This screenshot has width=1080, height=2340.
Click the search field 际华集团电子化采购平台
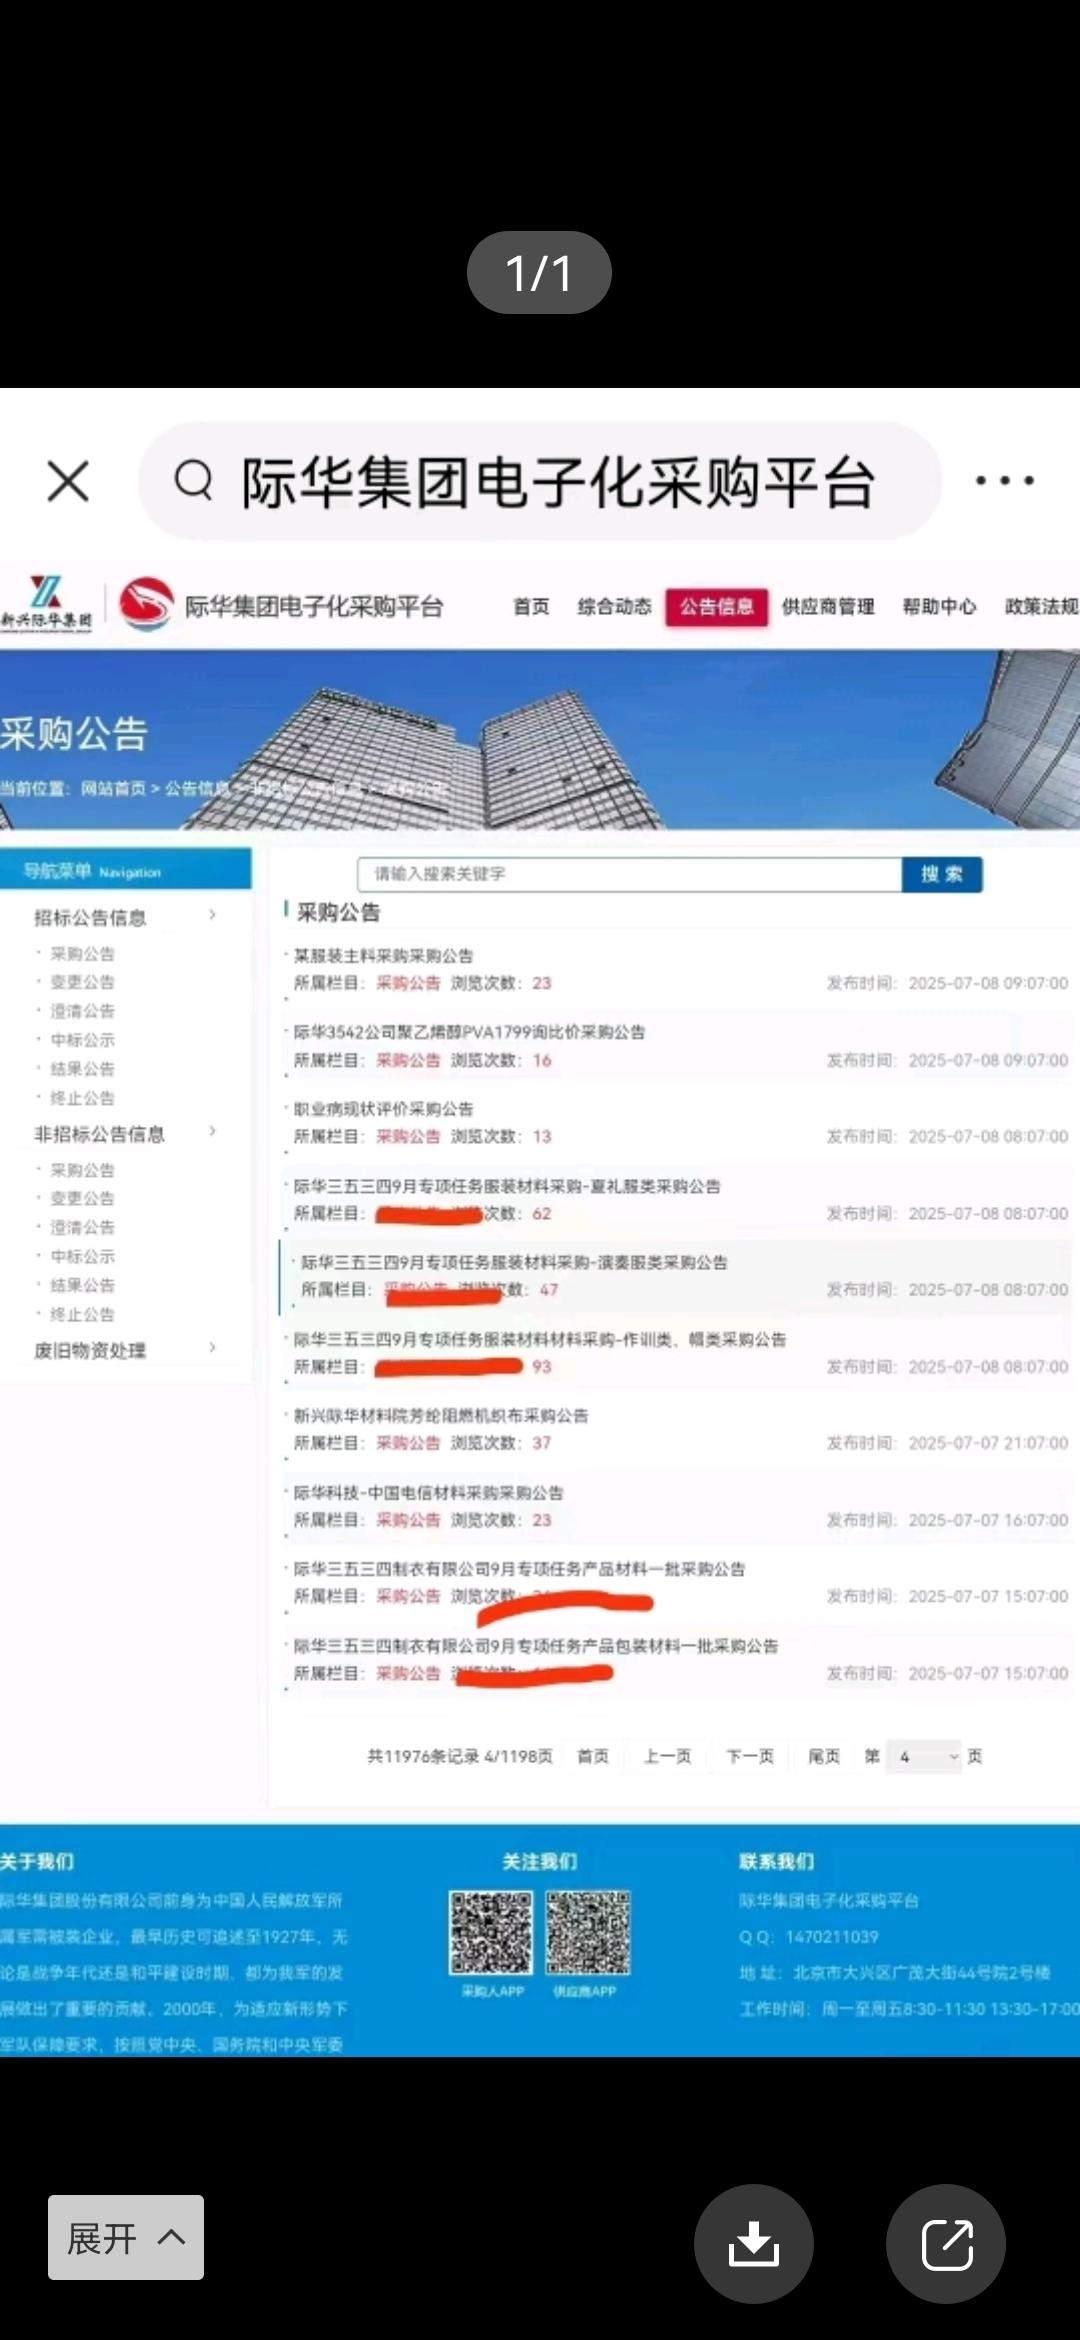pyautogui.click(x=540, y=481)
